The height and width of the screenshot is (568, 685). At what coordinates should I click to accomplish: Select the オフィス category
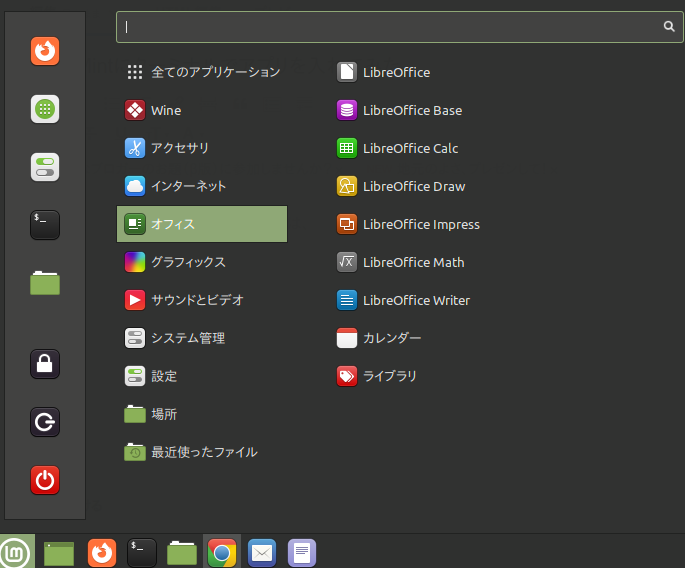(202, 224)
